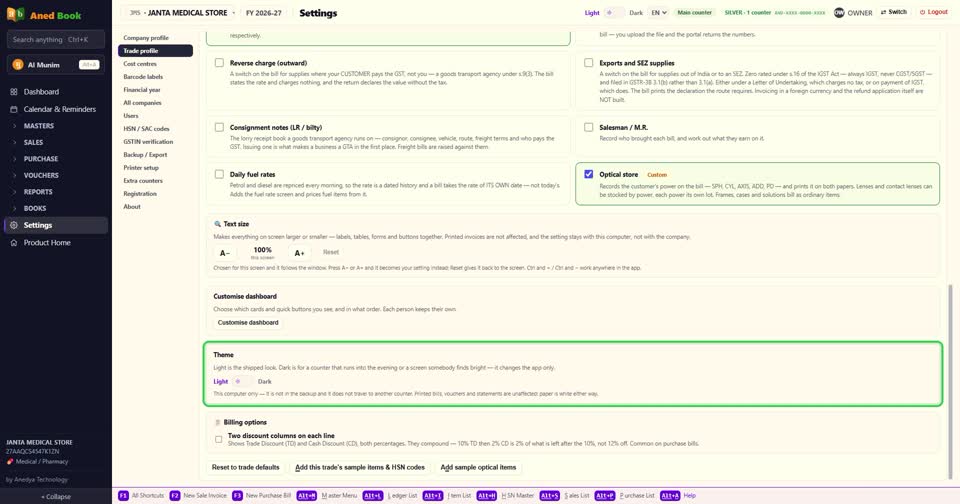The width and height of the screenshot is (960, 504).
Task: Open the EN language dropdown
Action: pyautogui.click(x=659, y=12)
